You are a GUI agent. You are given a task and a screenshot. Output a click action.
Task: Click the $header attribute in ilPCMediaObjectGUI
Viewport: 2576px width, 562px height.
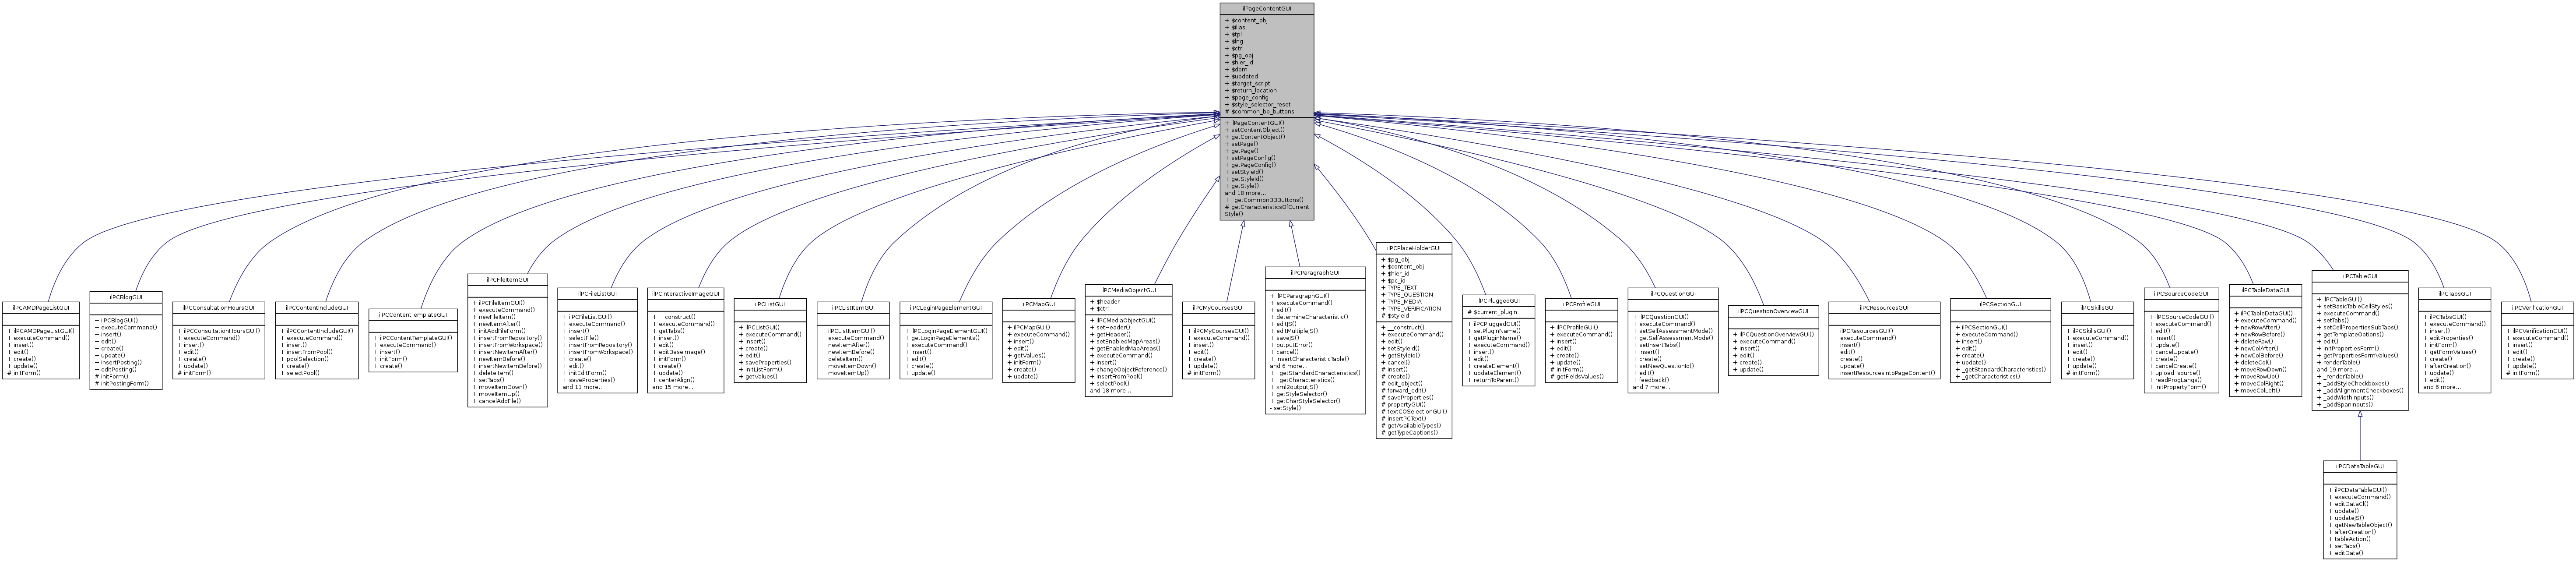(1104, 301)
